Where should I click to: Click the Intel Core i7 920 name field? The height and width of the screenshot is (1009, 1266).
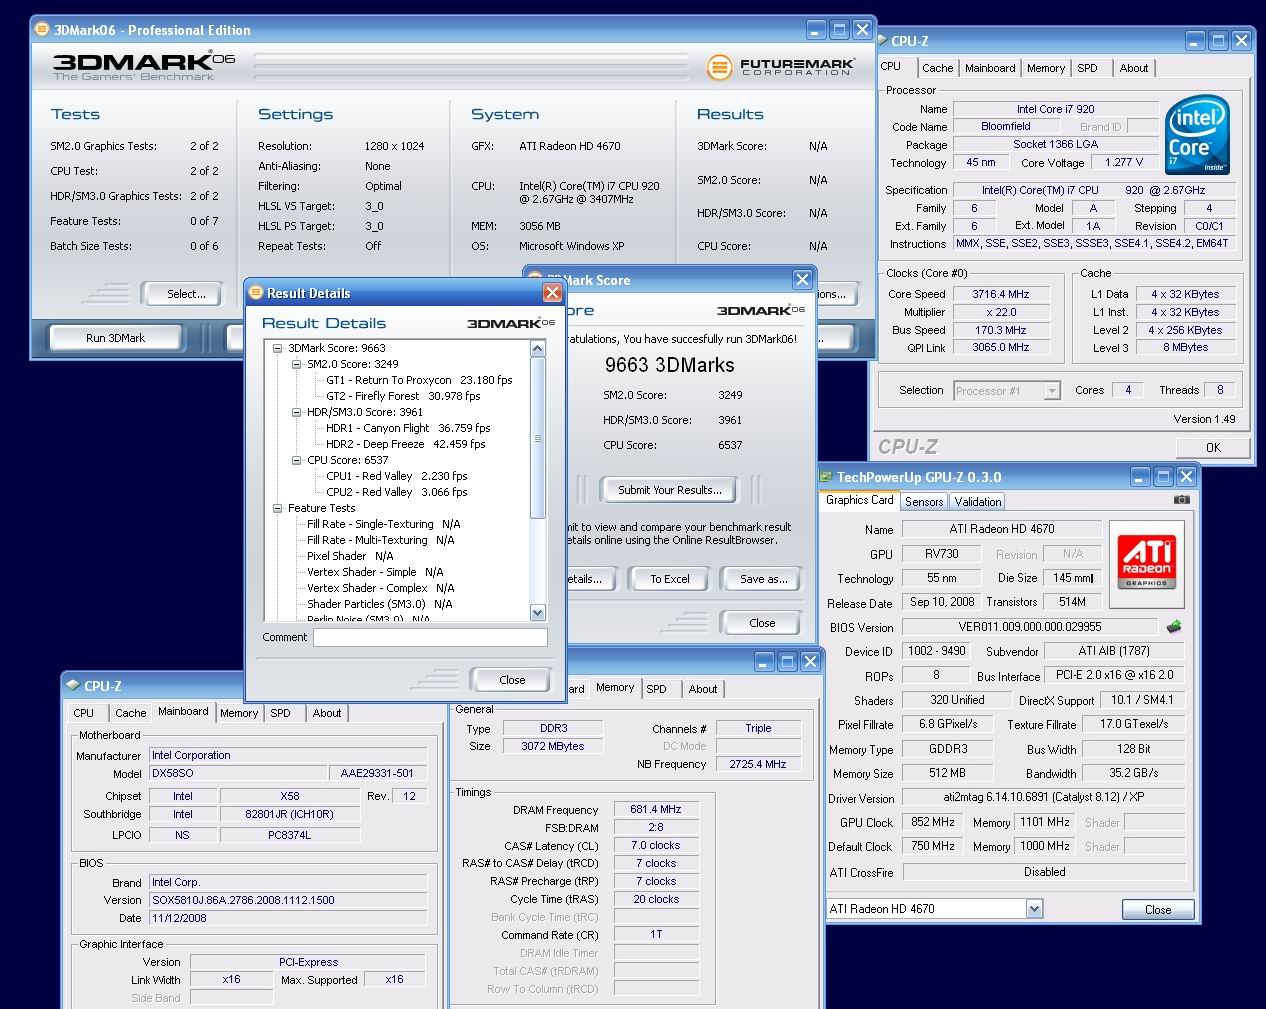click(1055, 109)
